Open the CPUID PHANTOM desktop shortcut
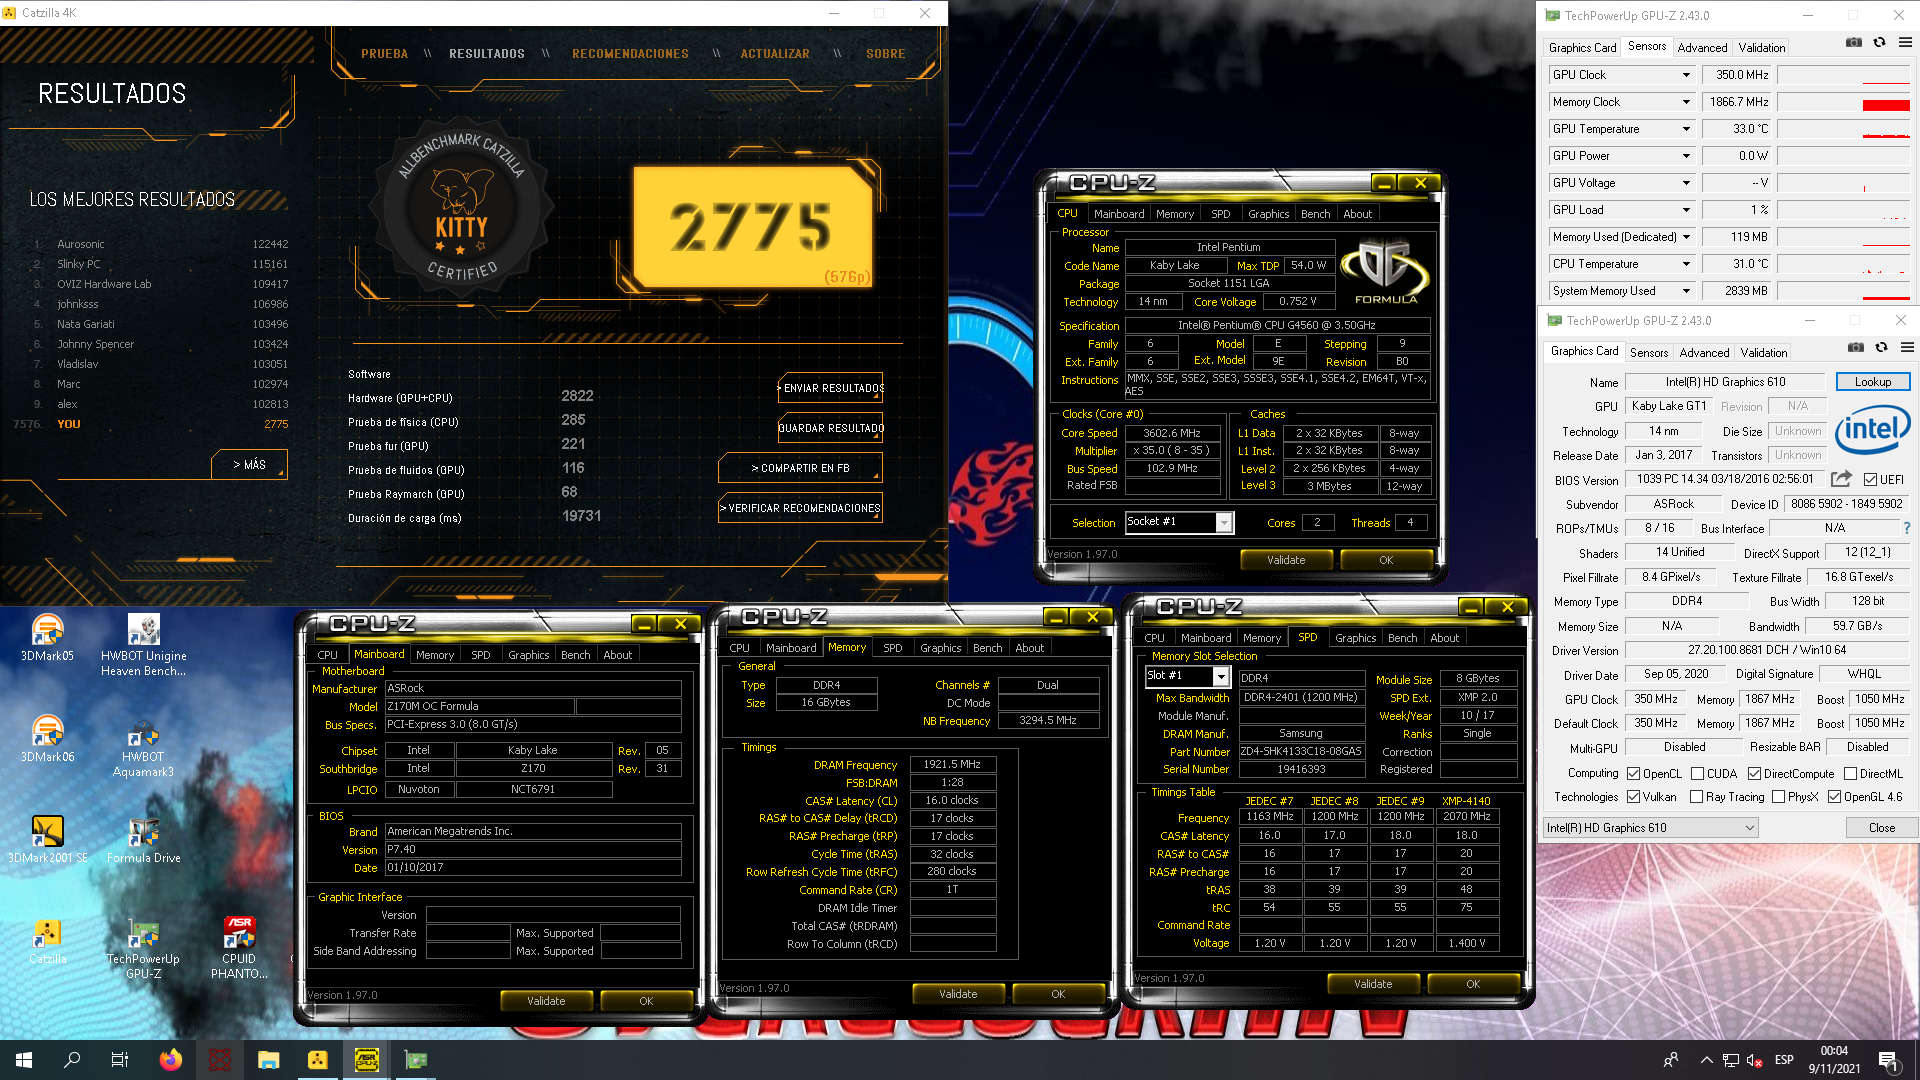The height and width of the screenshot is (1080, 1920). pos(239,948)
